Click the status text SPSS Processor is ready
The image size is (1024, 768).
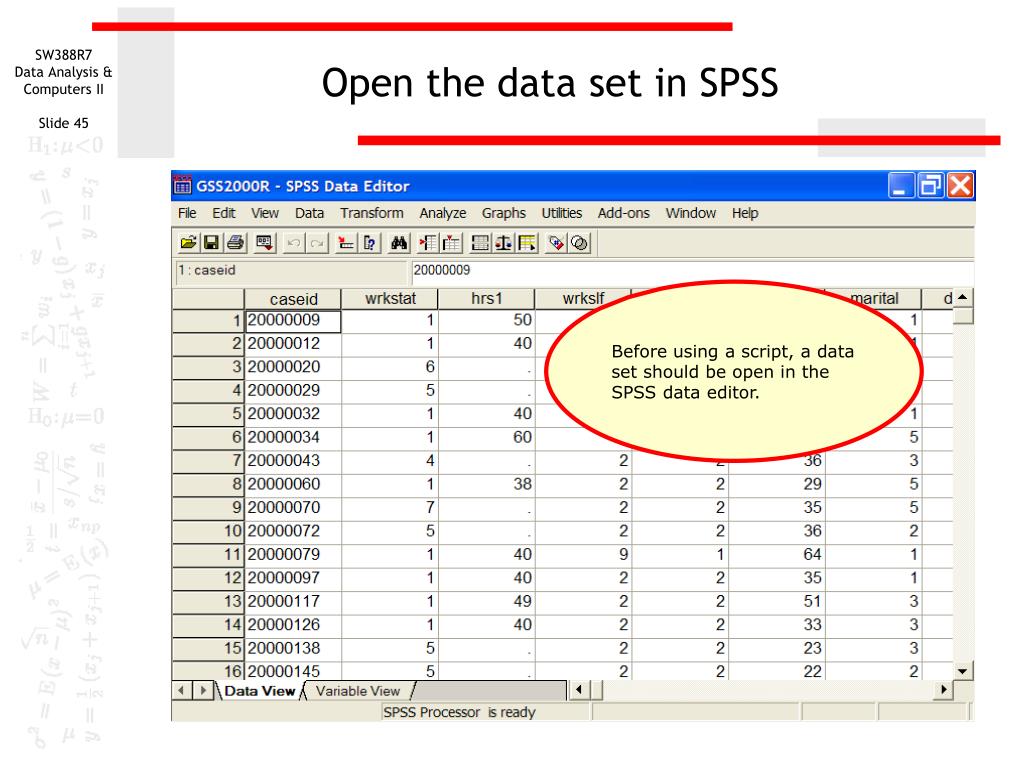coord(459,712)
